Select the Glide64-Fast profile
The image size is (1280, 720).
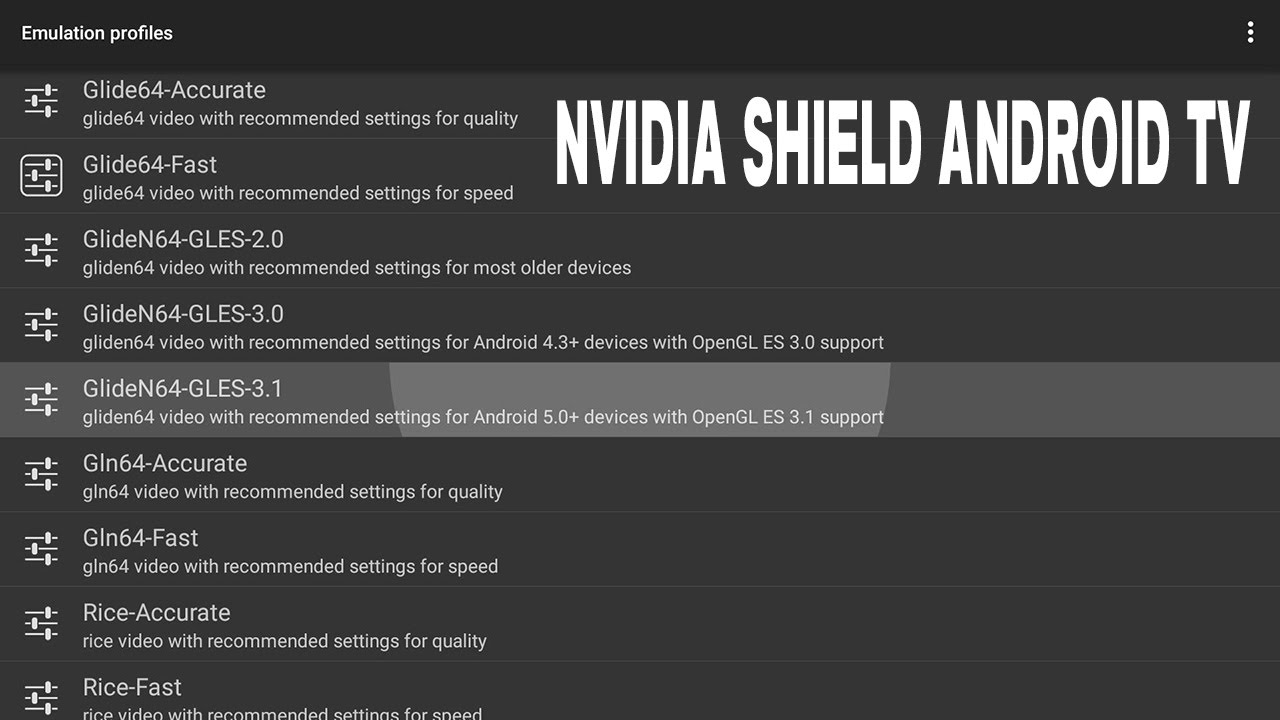pyautogui.click(x=640, y=176)
